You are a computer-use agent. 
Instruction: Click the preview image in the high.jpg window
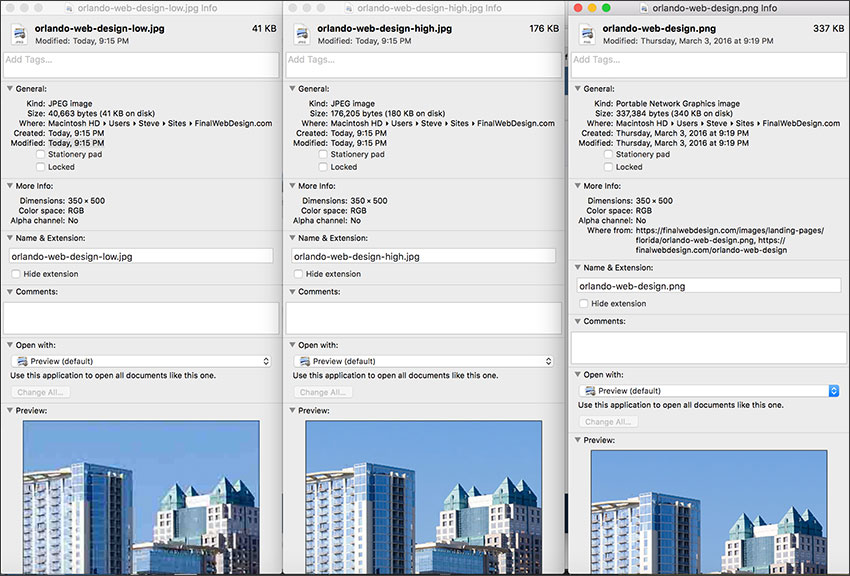click(423, 497)
